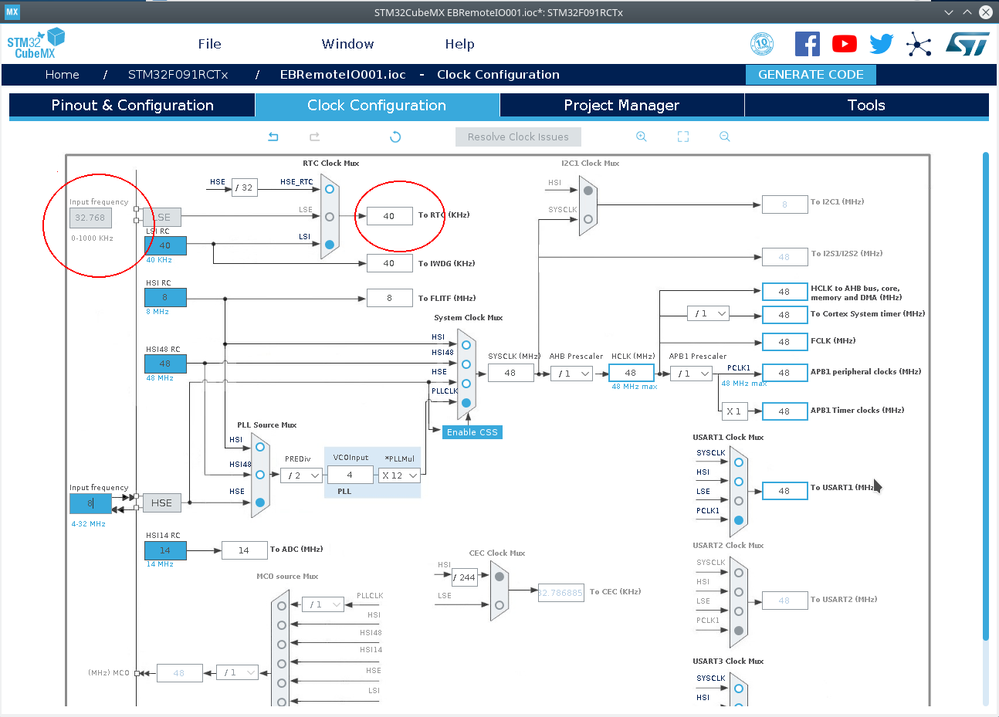This screenshot has width=999, height=717.
Task: Select PLLCLK in System Clock Mux
Action: (466, 403)
